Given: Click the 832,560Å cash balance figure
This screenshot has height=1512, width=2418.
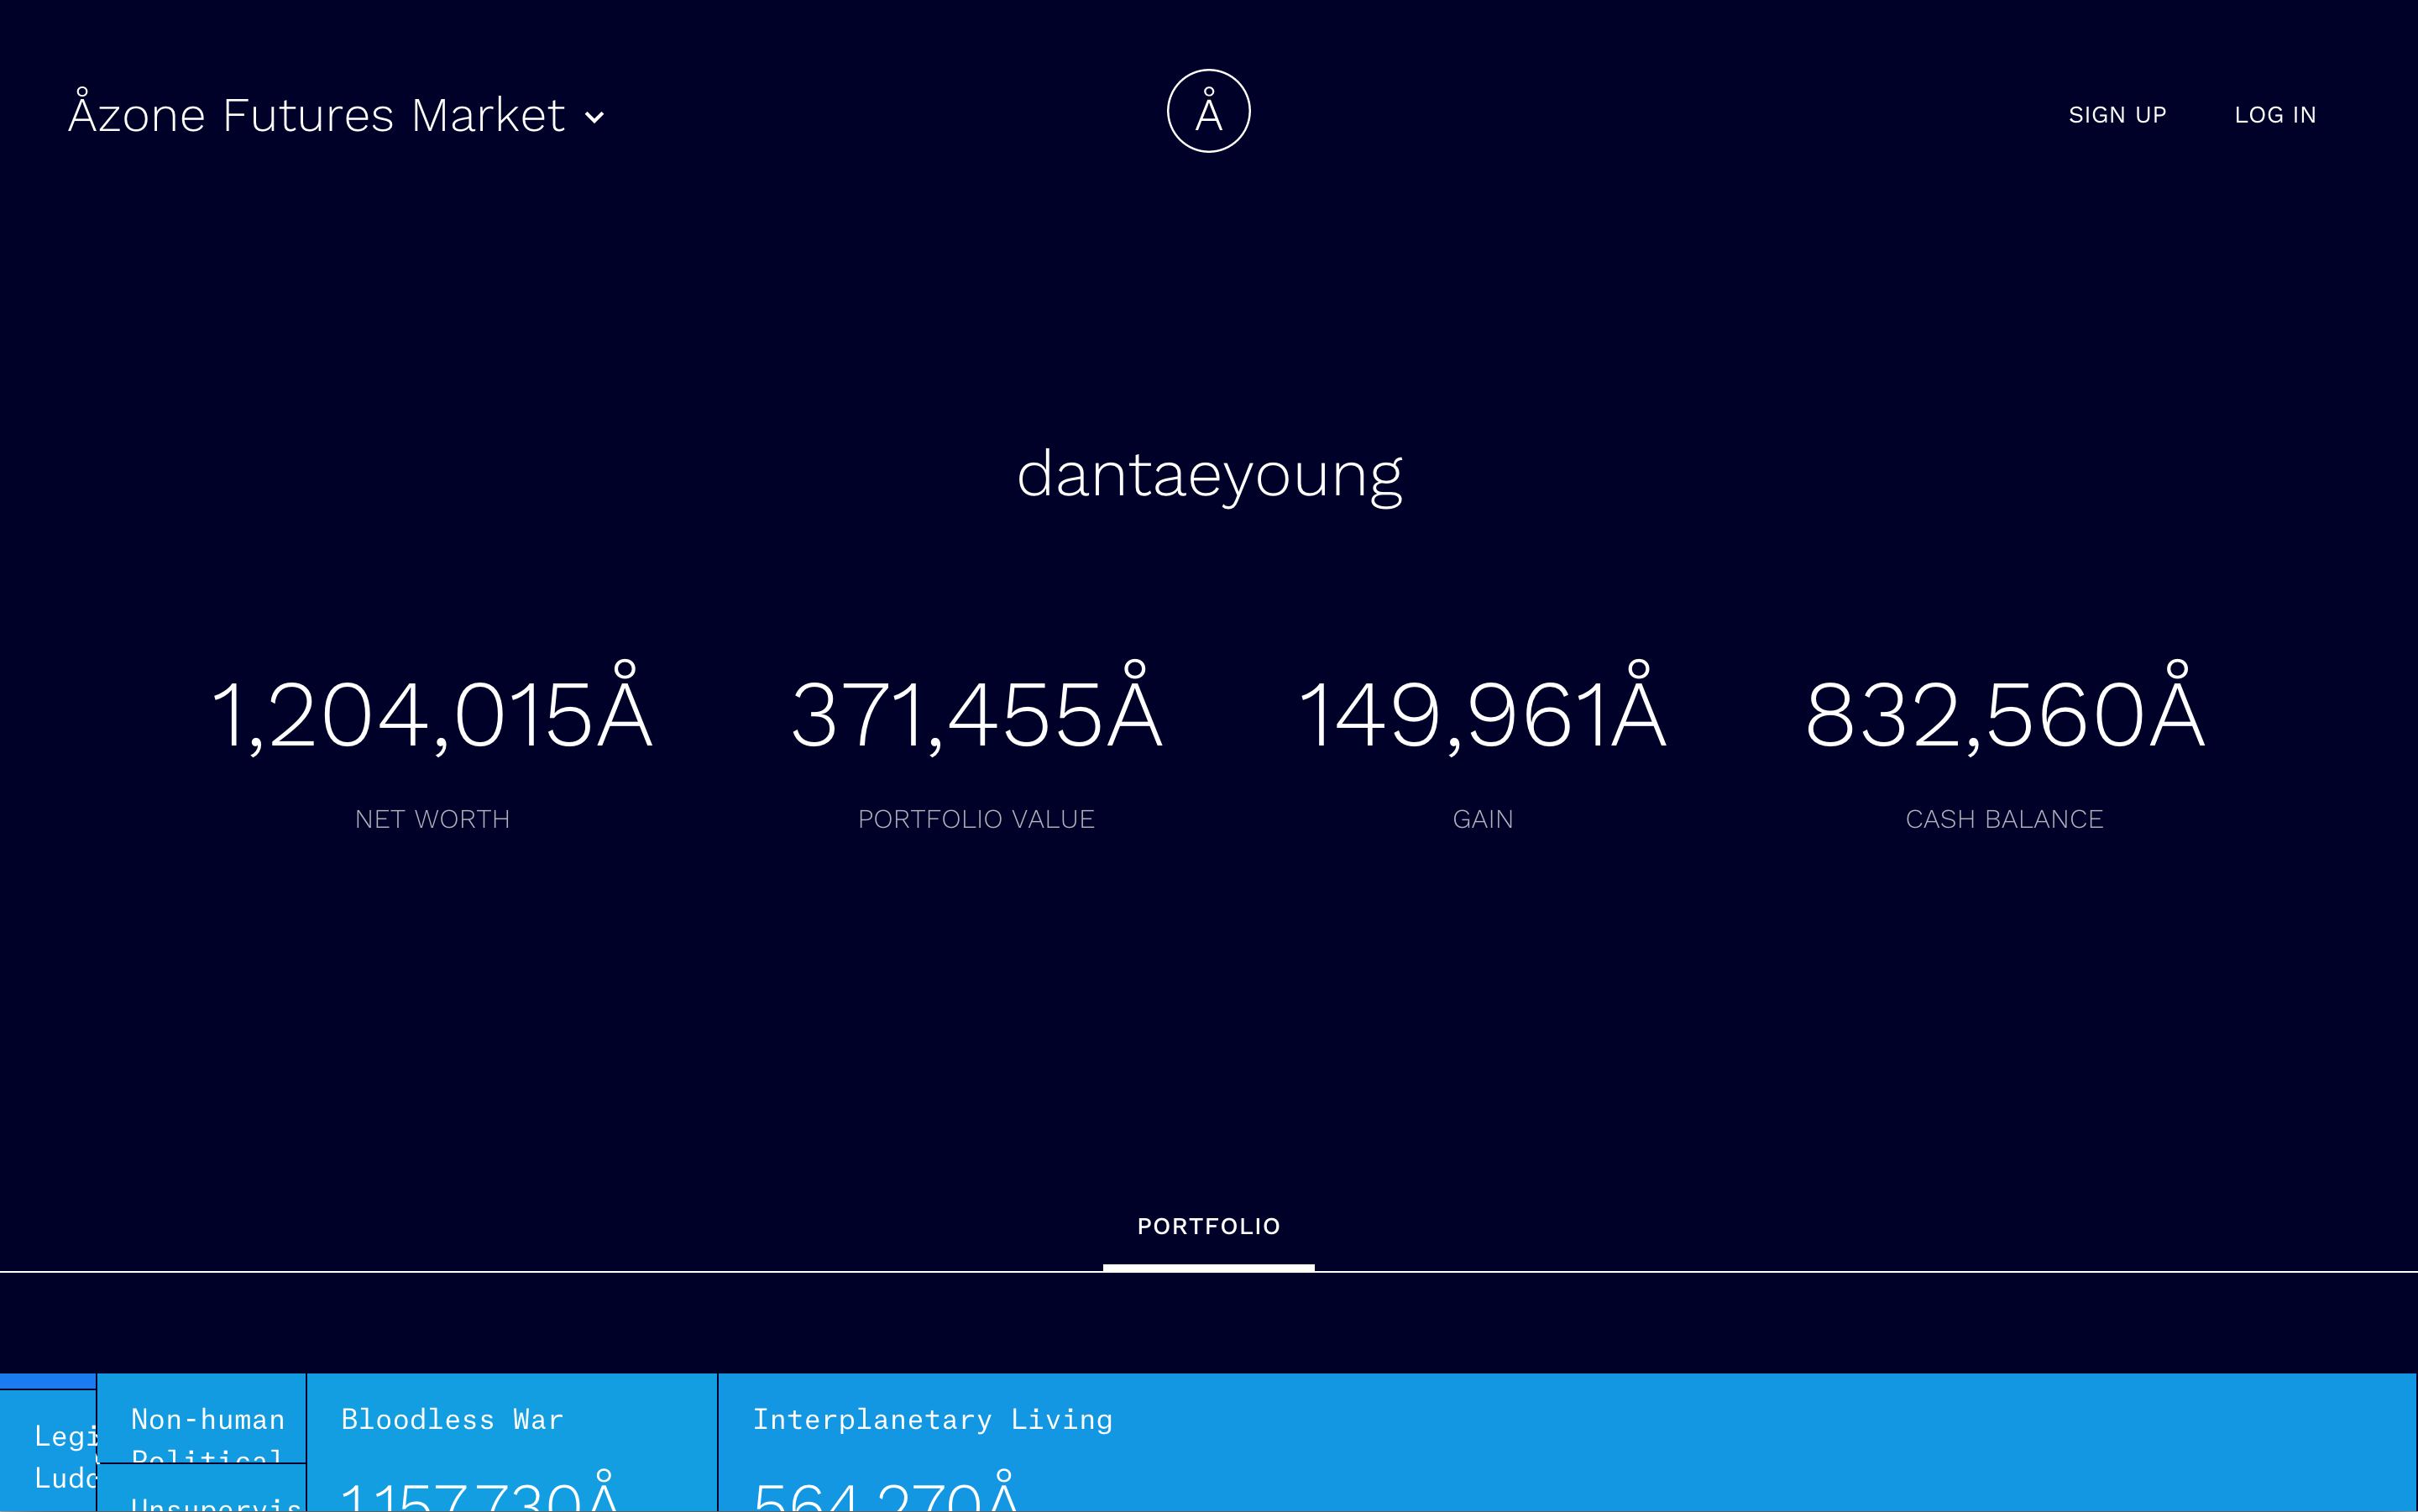Looking at the screenshot, I should pyautogui.click(x=2004, y=712).
